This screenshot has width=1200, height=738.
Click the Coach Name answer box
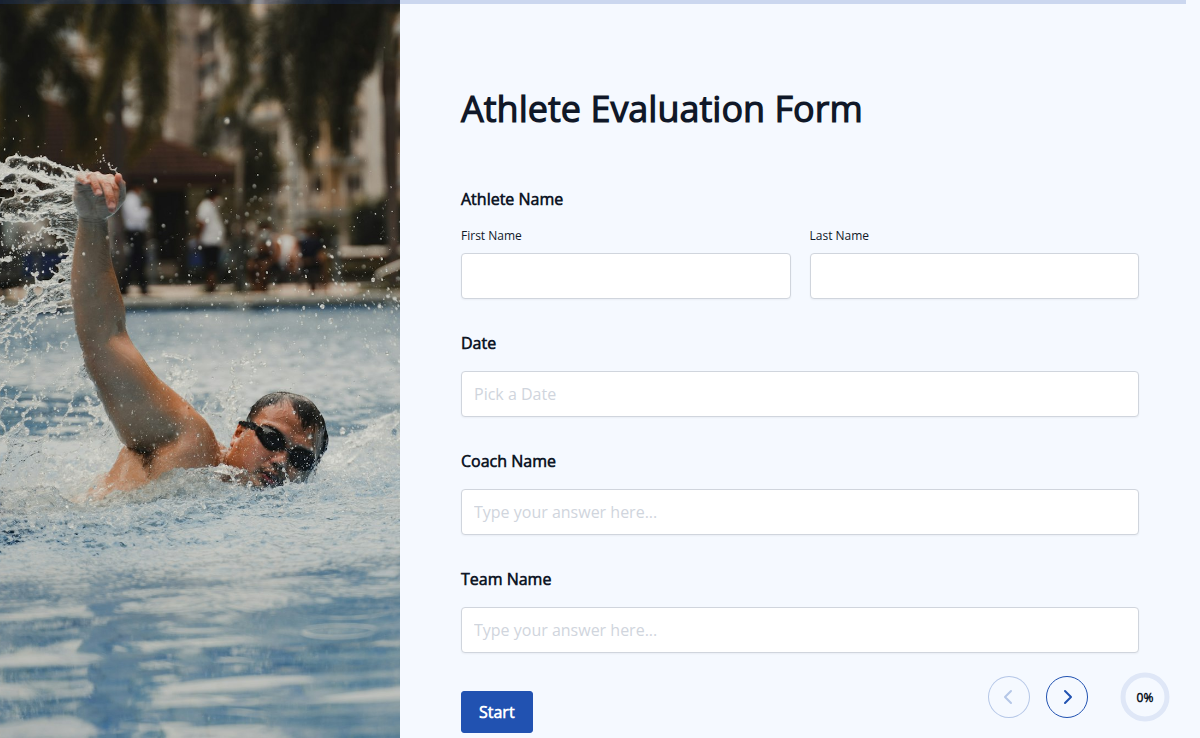[x=799, y=511]
